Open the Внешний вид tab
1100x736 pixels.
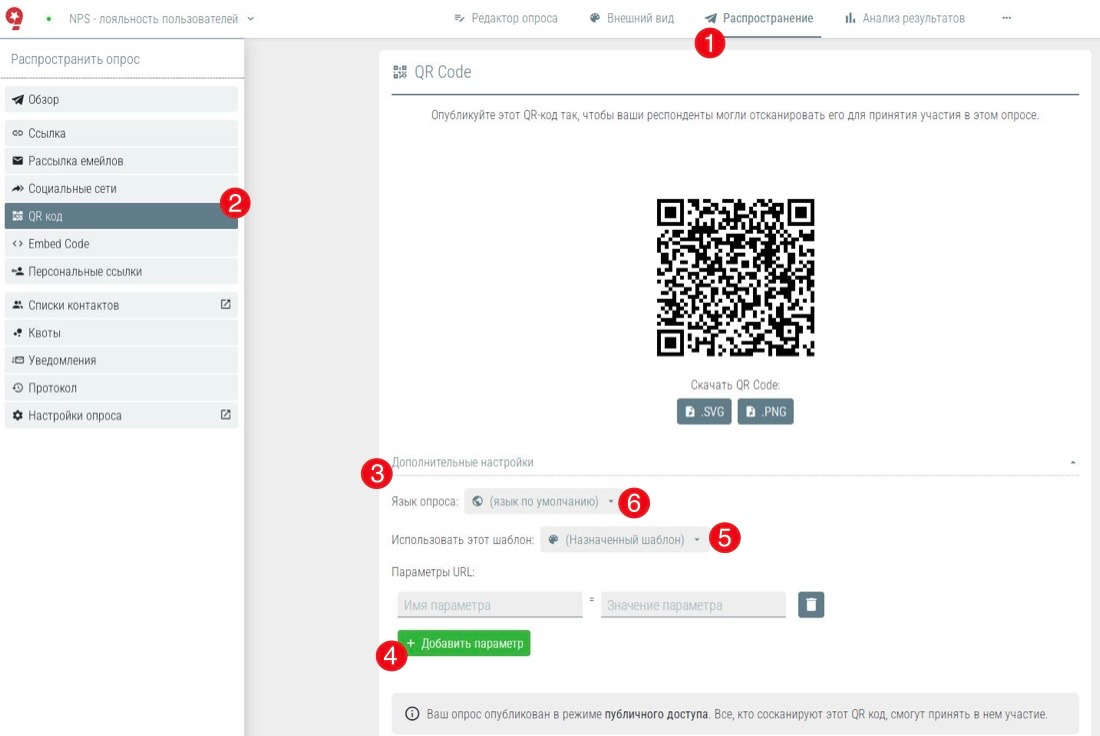point(631,18)
